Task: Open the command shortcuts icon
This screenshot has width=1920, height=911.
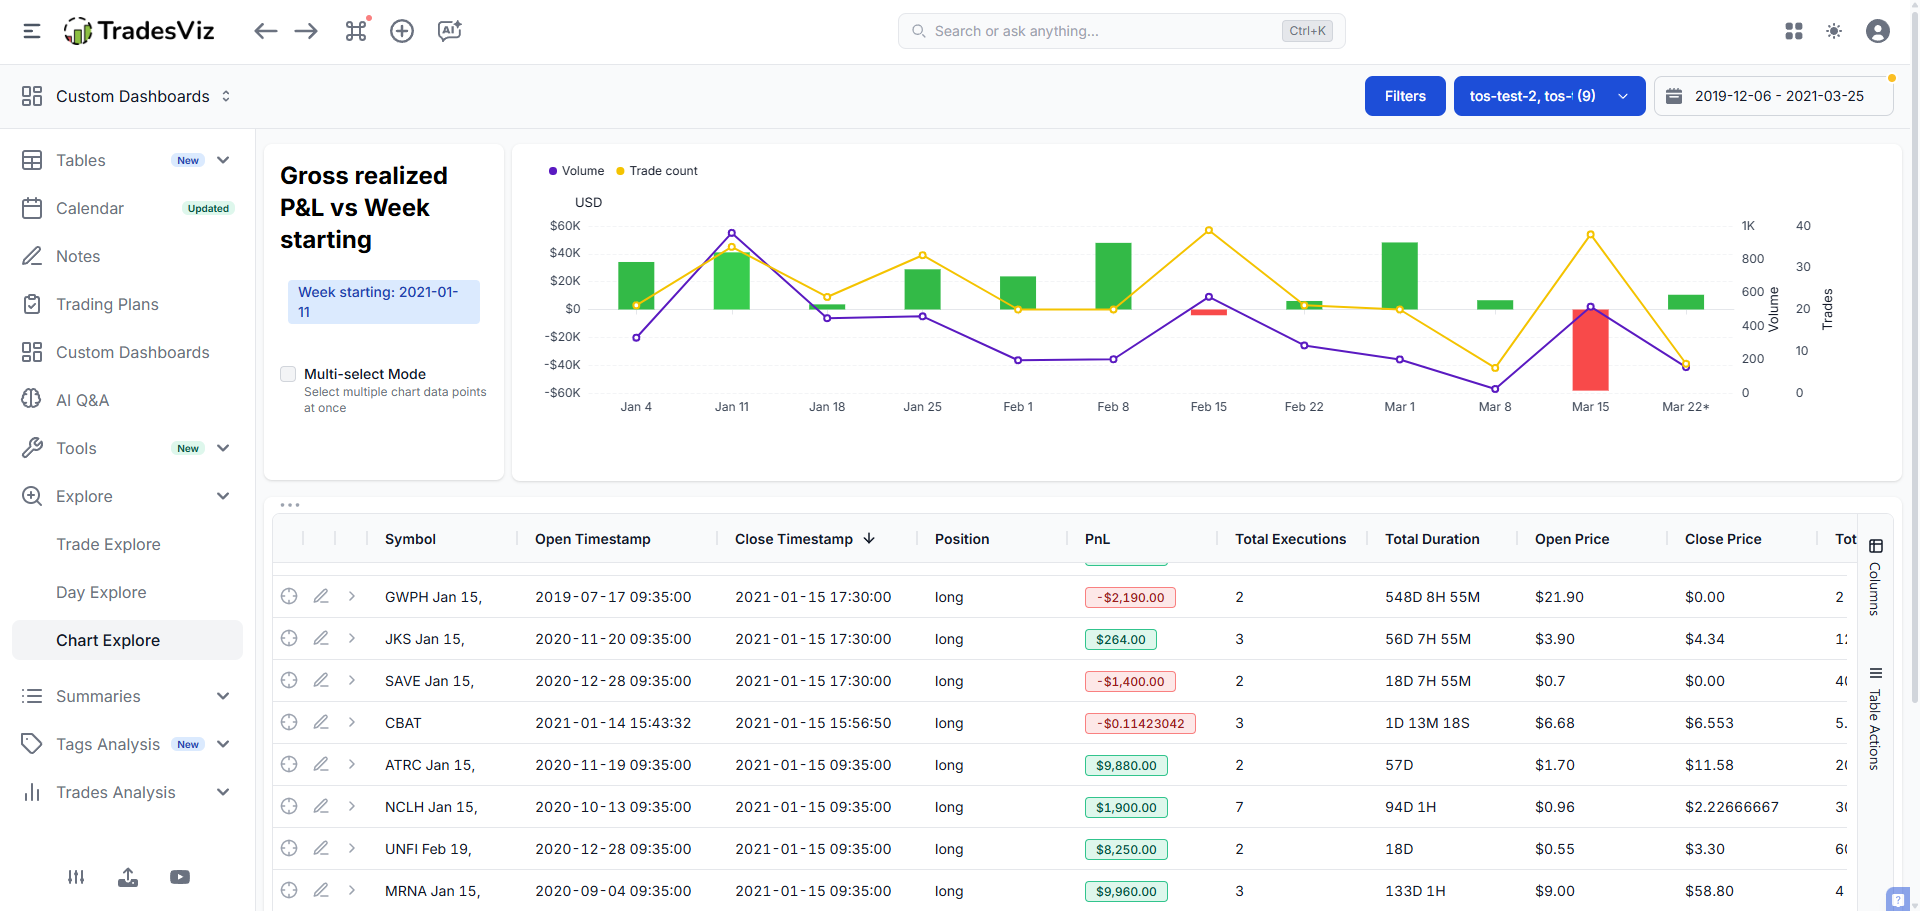Action: 356,31
